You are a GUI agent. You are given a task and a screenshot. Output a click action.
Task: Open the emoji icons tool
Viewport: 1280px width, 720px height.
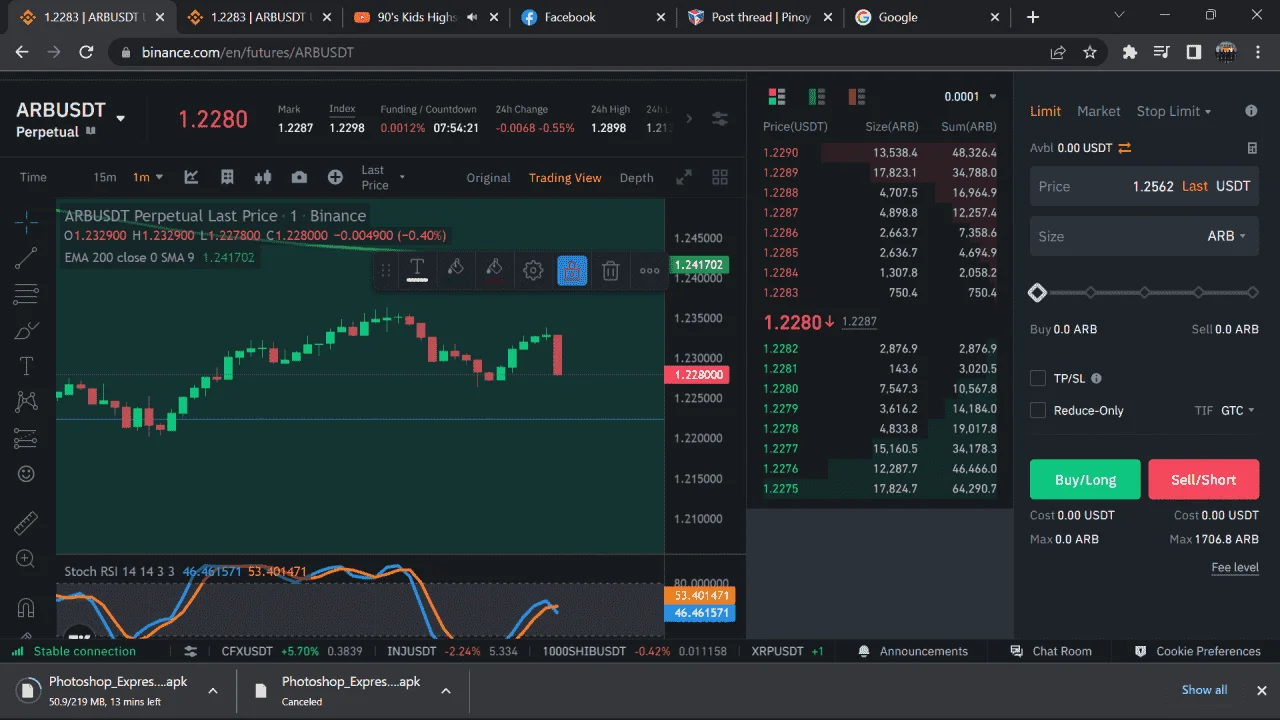(26, 474)
